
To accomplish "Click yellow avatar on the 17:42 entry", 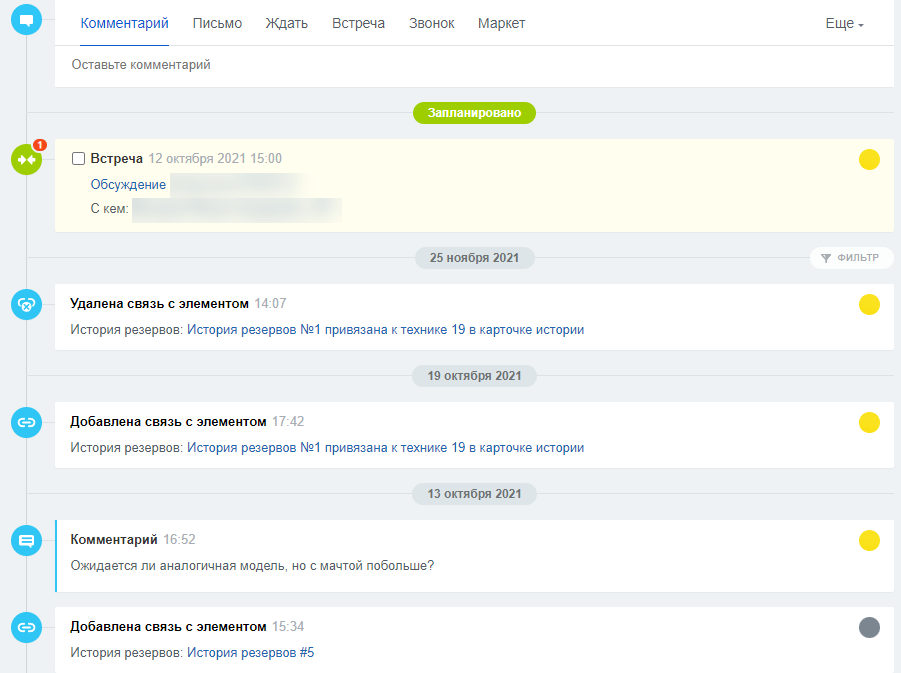I will click(x=869, y=422).
